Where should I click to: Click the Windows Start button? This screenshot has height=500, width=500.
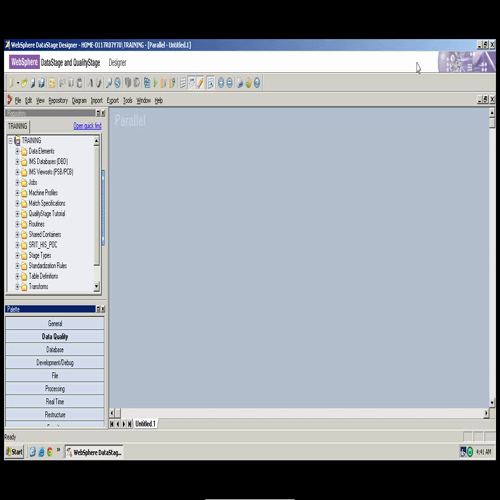(14, 452)
